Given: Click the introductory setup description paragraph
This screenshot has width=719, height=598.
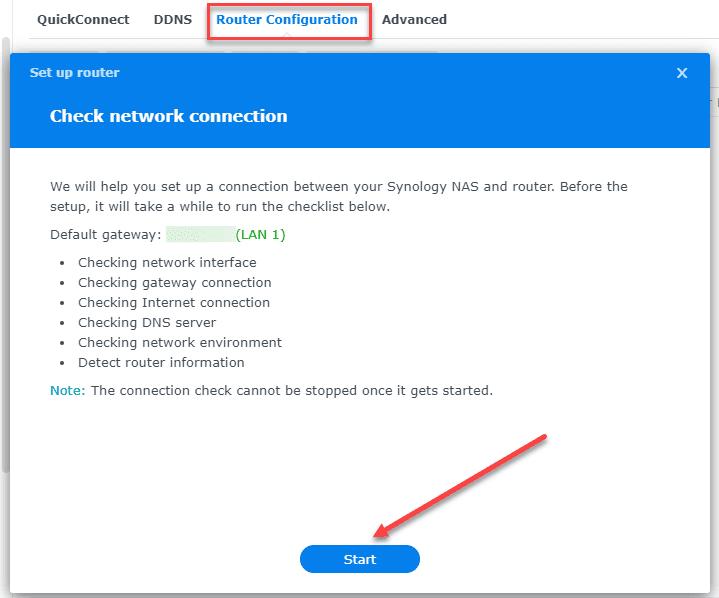Looking at the screenshot, I should (x=339, y=196).
